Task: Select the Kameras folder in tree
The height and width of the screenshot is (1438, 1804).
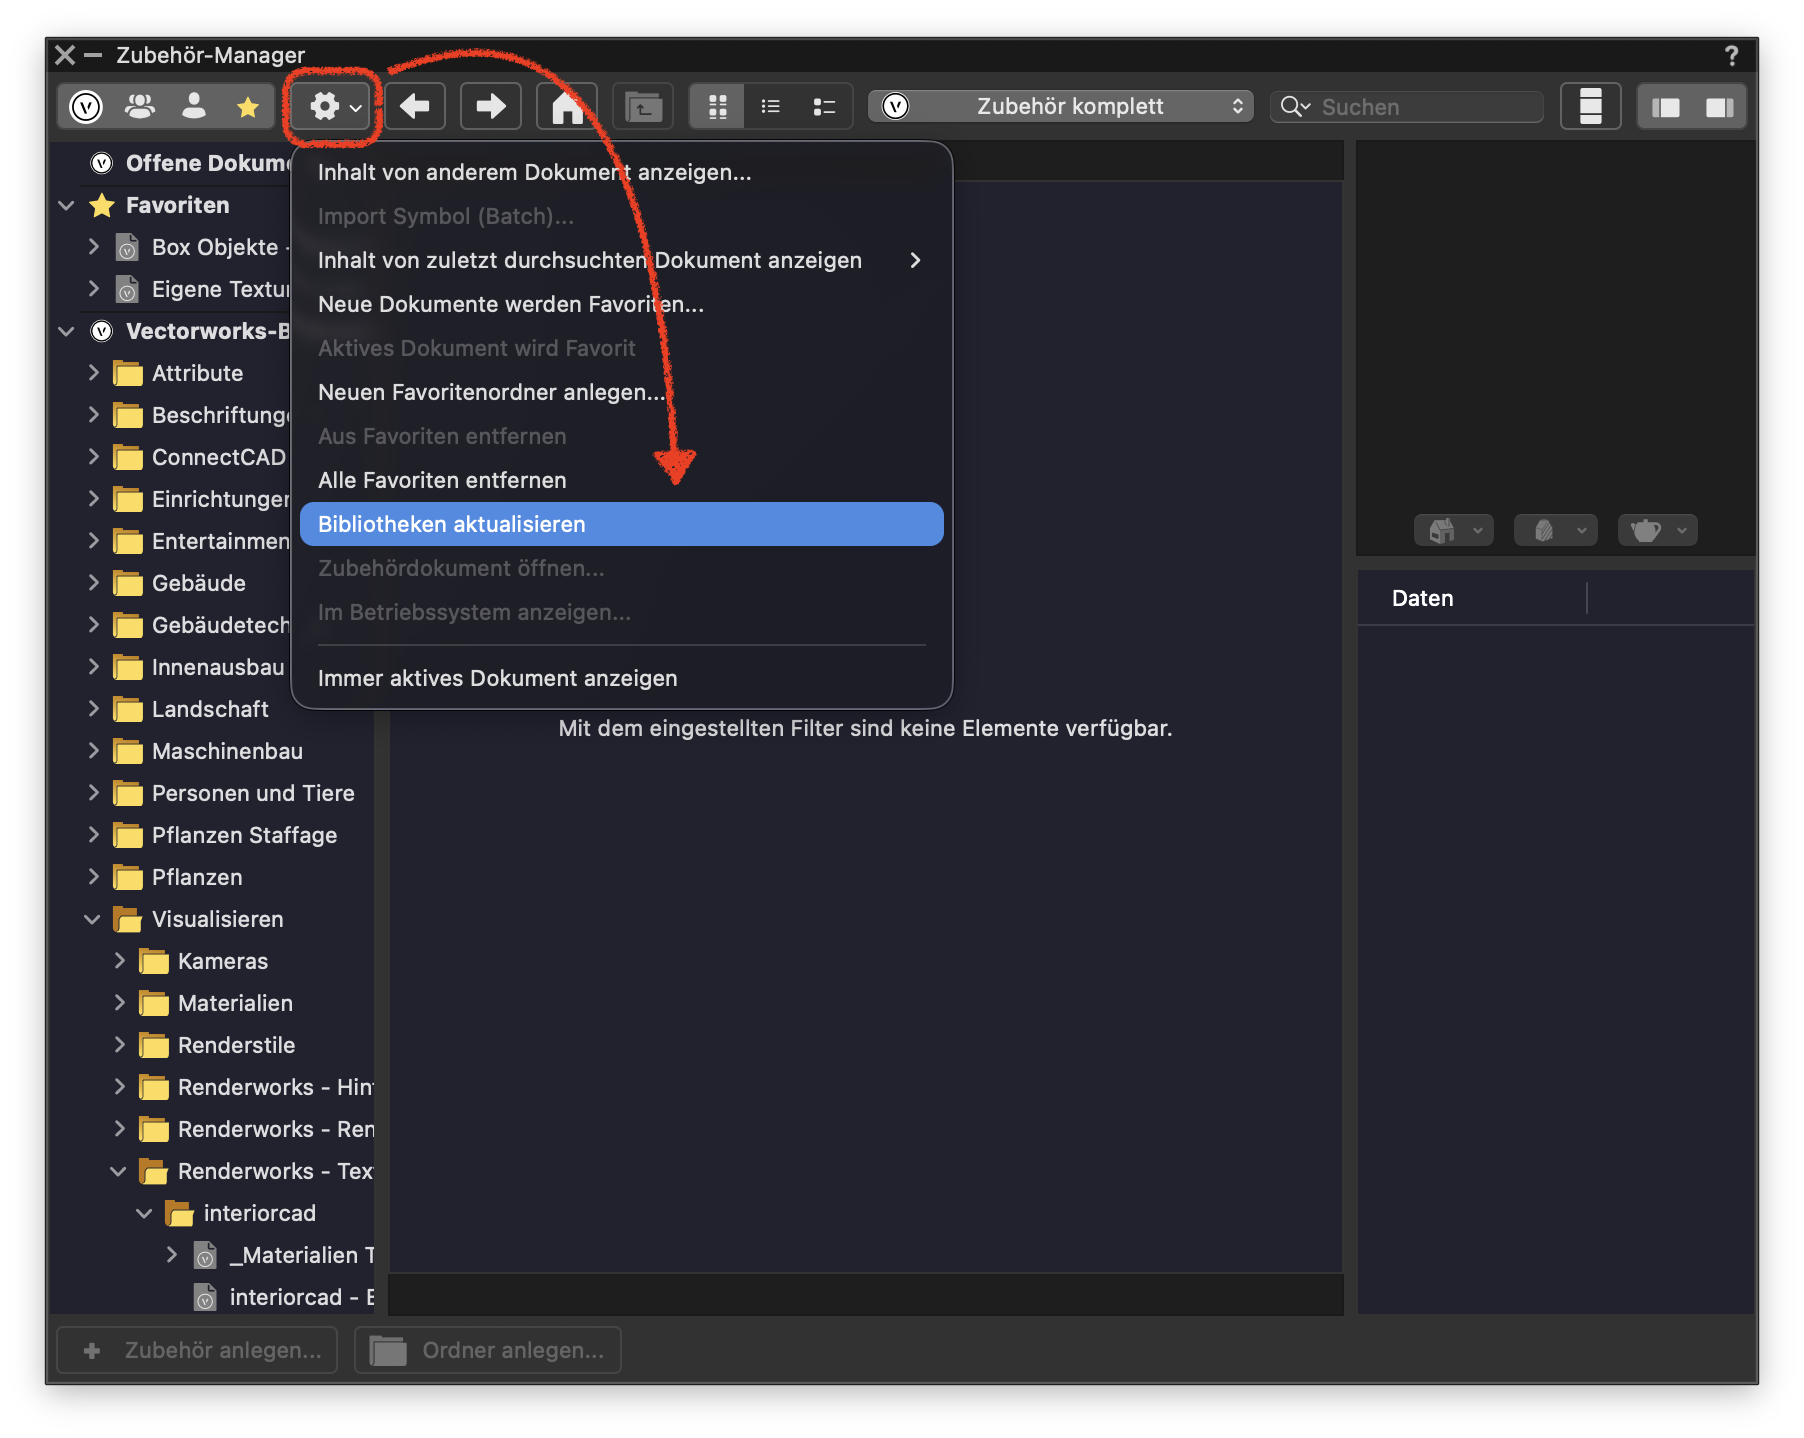Action: point(222,961)
